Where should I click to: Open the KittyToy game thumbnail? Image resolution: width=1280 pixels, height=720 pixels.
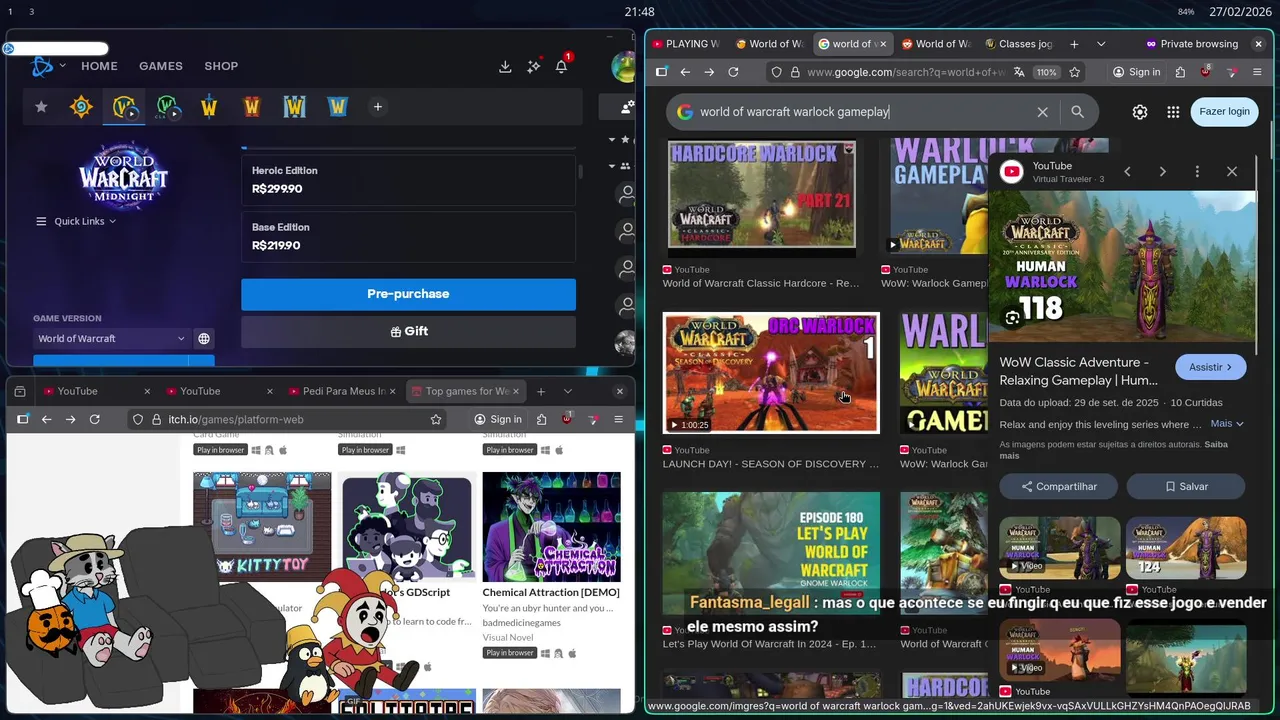[x=262, y=527]
